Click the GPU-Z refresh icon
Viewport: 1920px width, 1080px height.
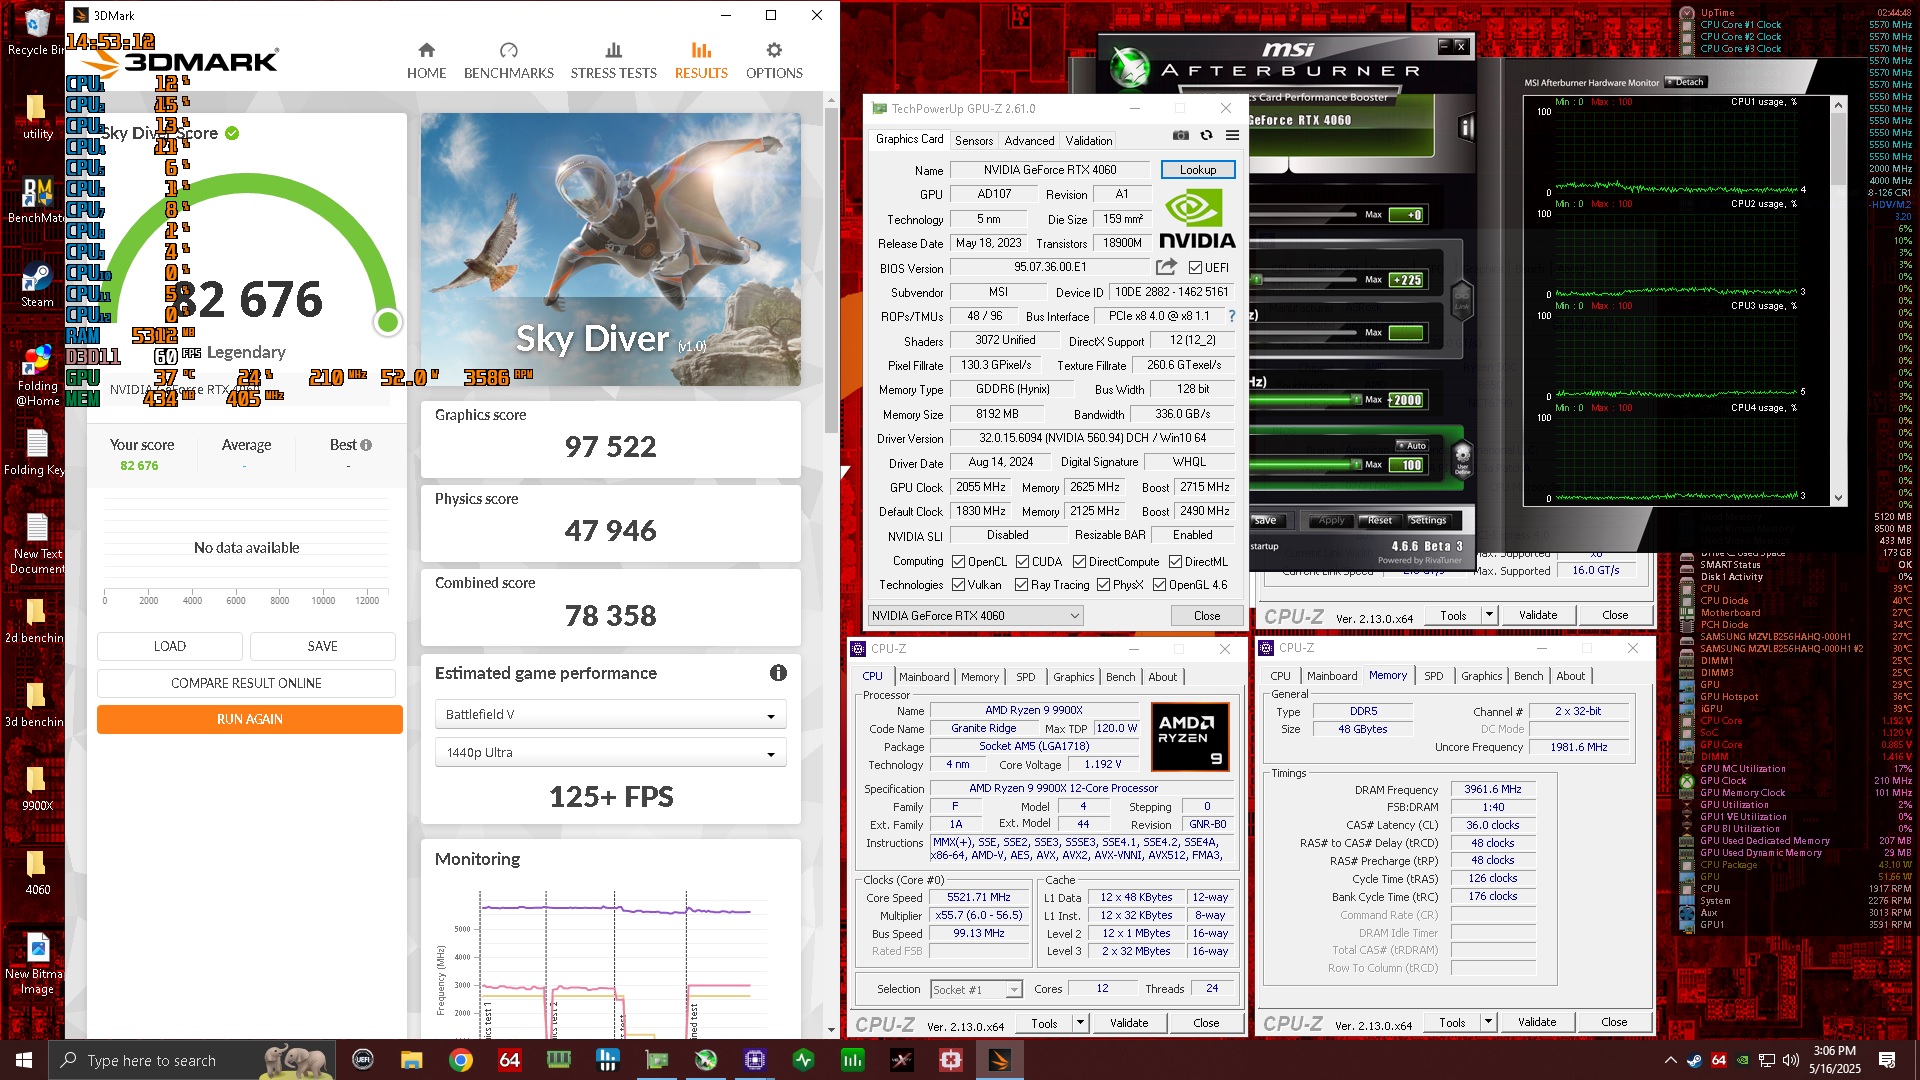coord(1207,135)
